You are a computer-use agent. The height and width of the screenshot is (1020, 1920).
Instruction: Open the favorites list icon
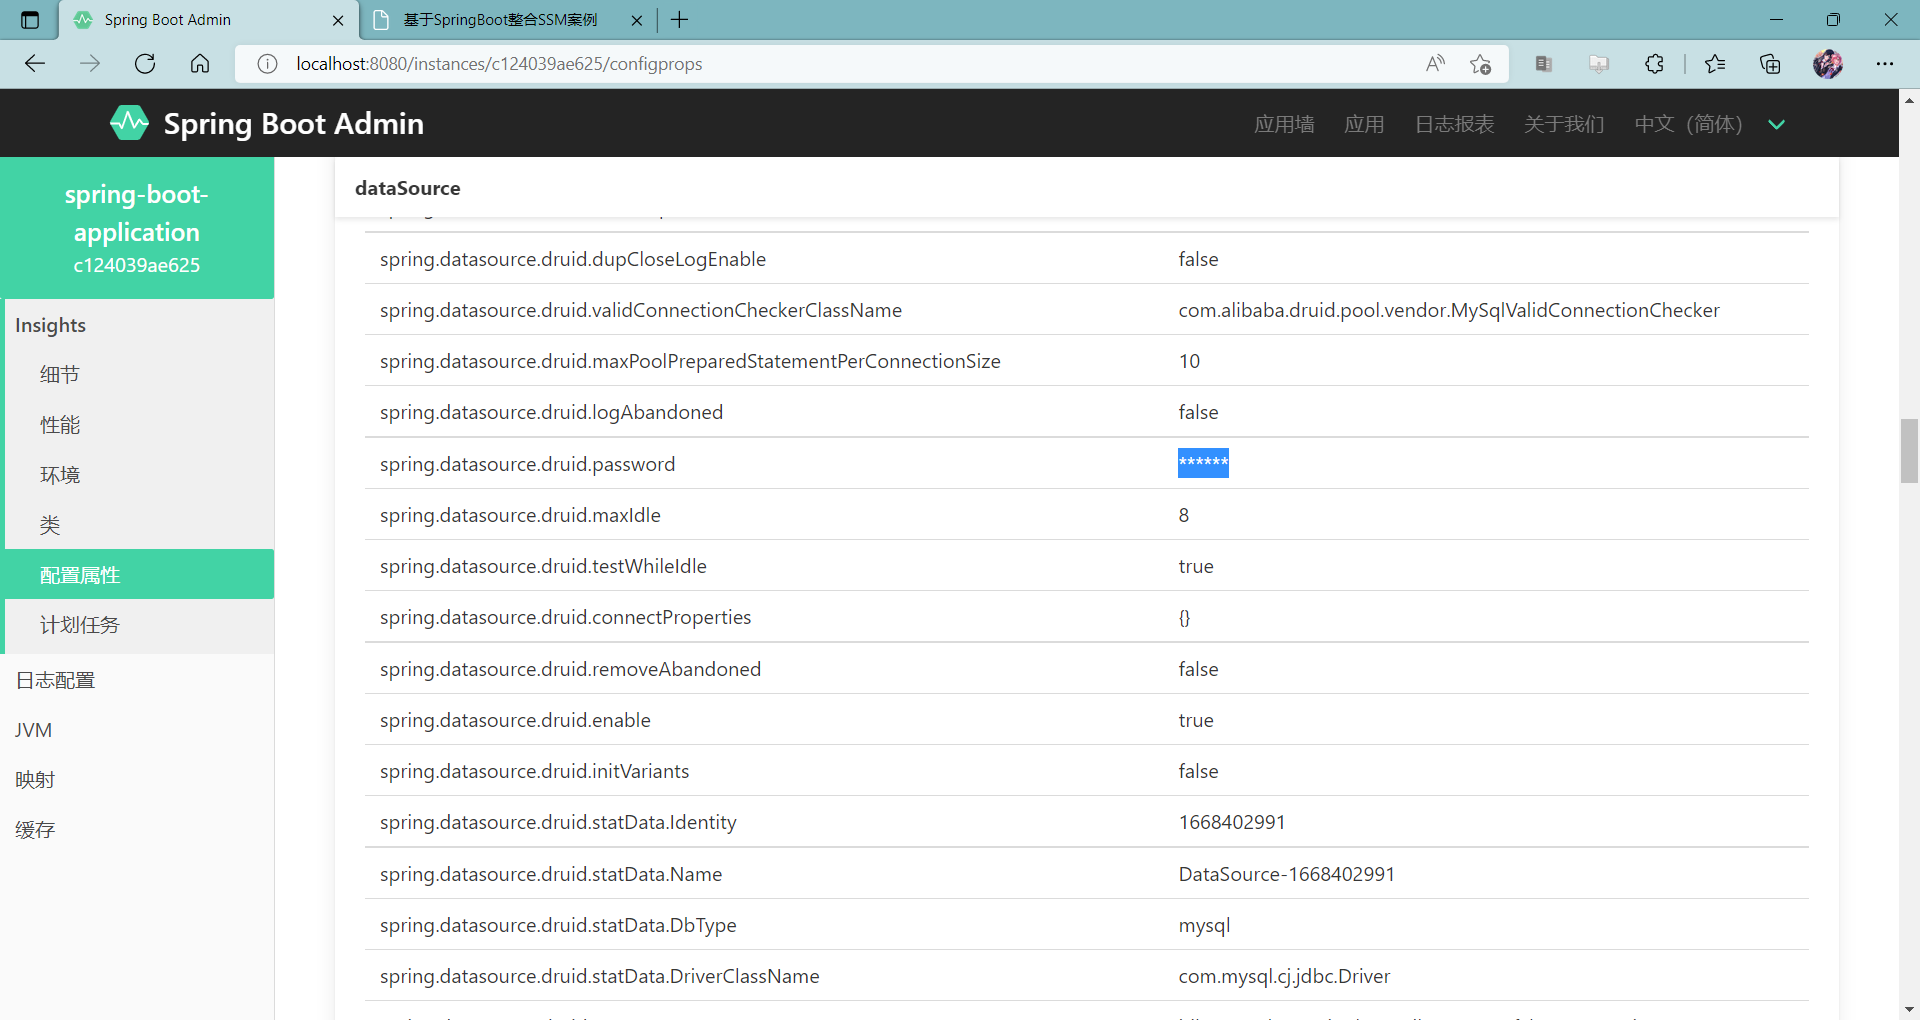pos(1715,64)
